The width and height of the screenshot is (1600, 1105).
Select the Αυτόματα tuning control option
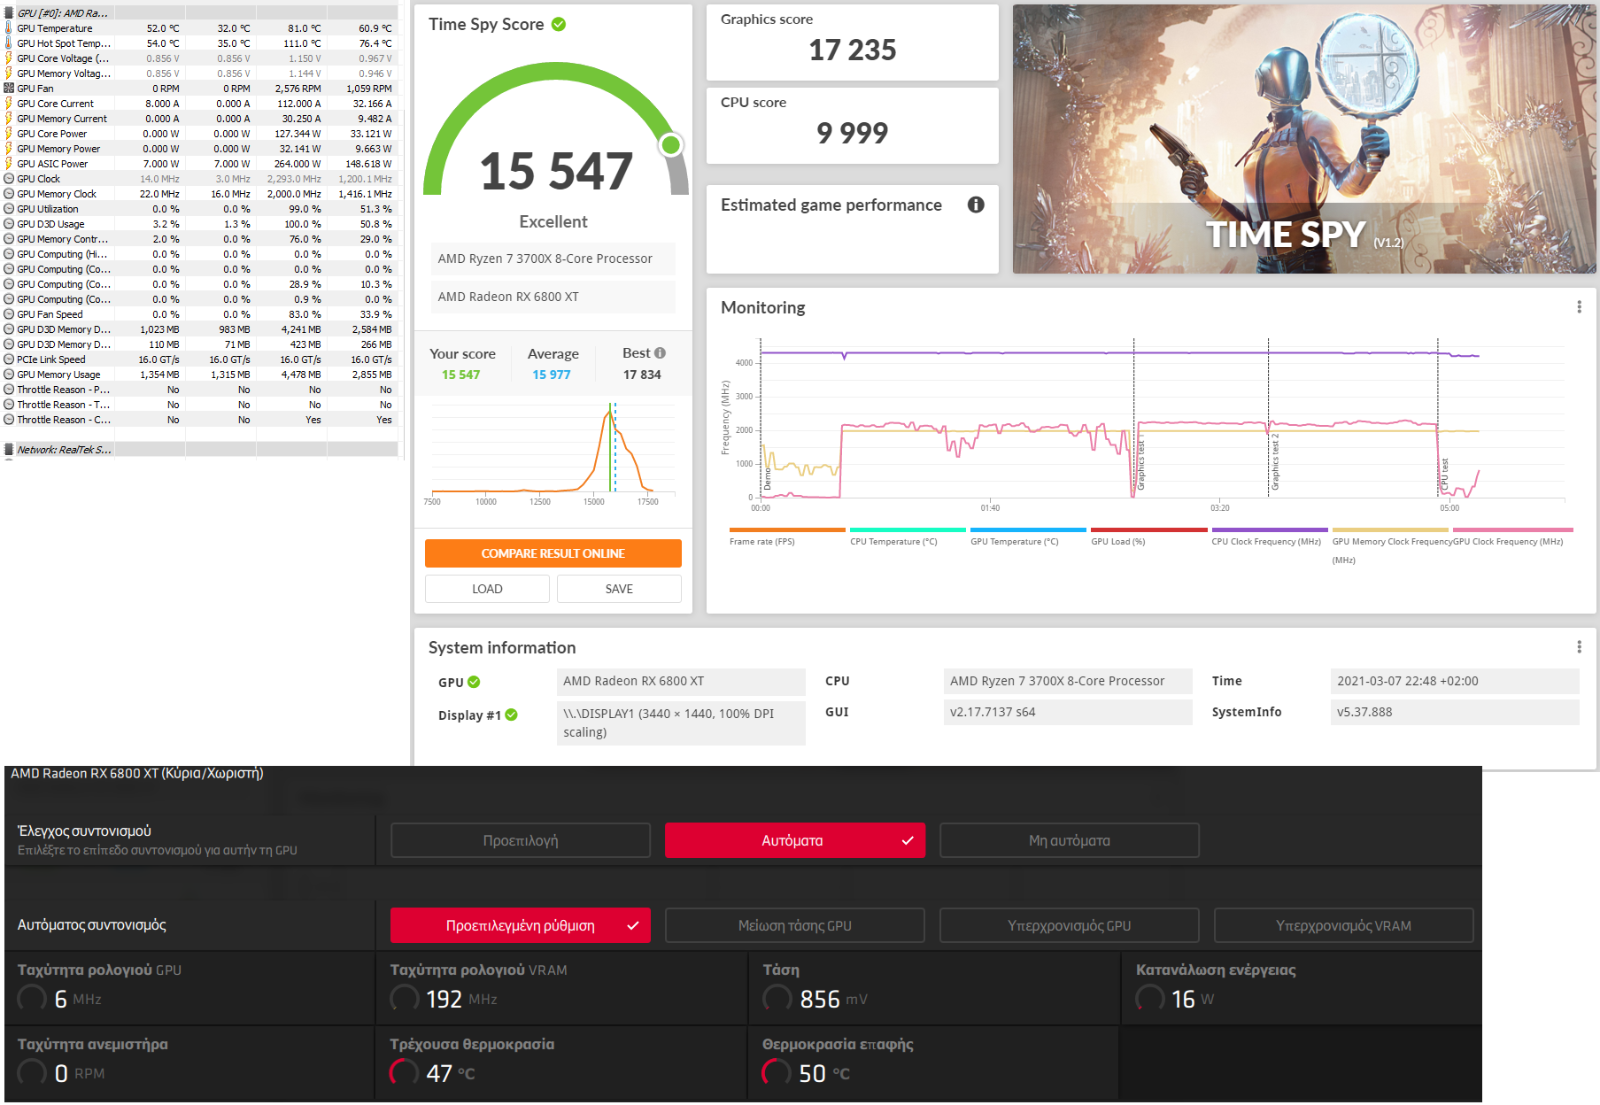point(795,840)
